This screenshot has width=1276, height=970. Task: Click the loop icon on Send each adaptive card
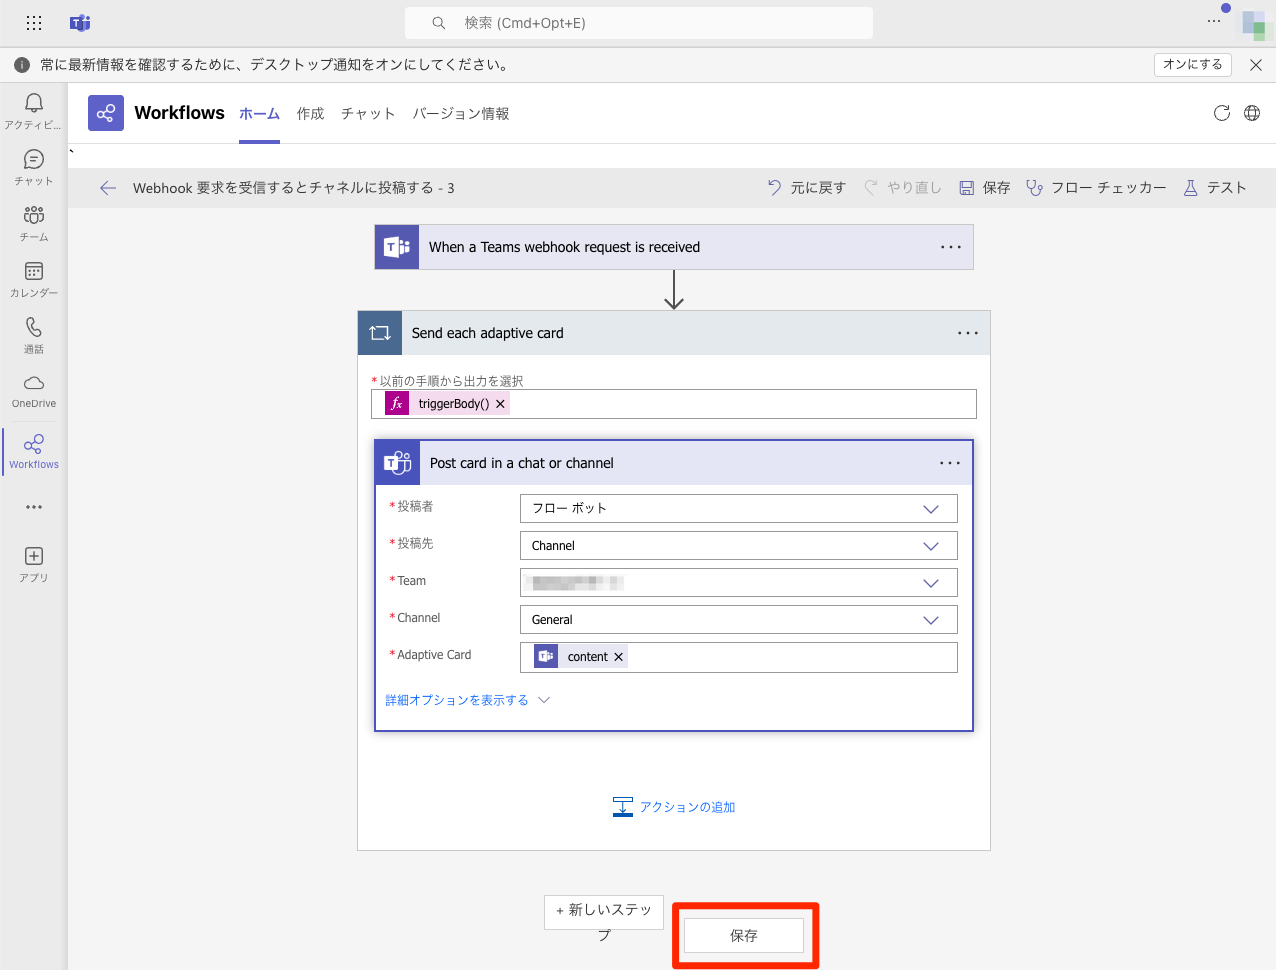[x=380, y=333]
